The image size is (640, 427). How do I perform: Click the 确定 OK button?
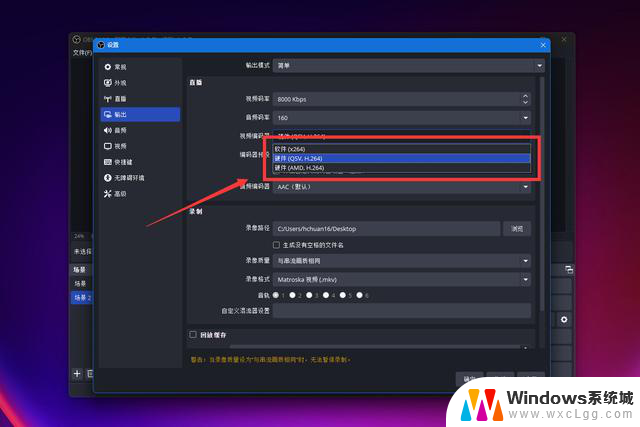coord(469,379)
